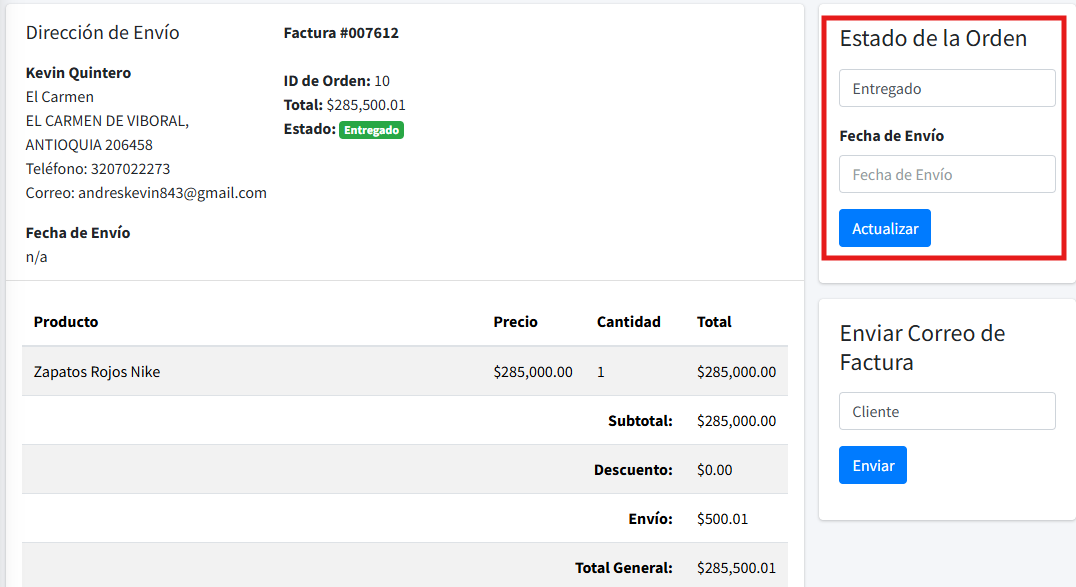Click the Cantidad column header
1076x587 pixels.
[628, 322]
